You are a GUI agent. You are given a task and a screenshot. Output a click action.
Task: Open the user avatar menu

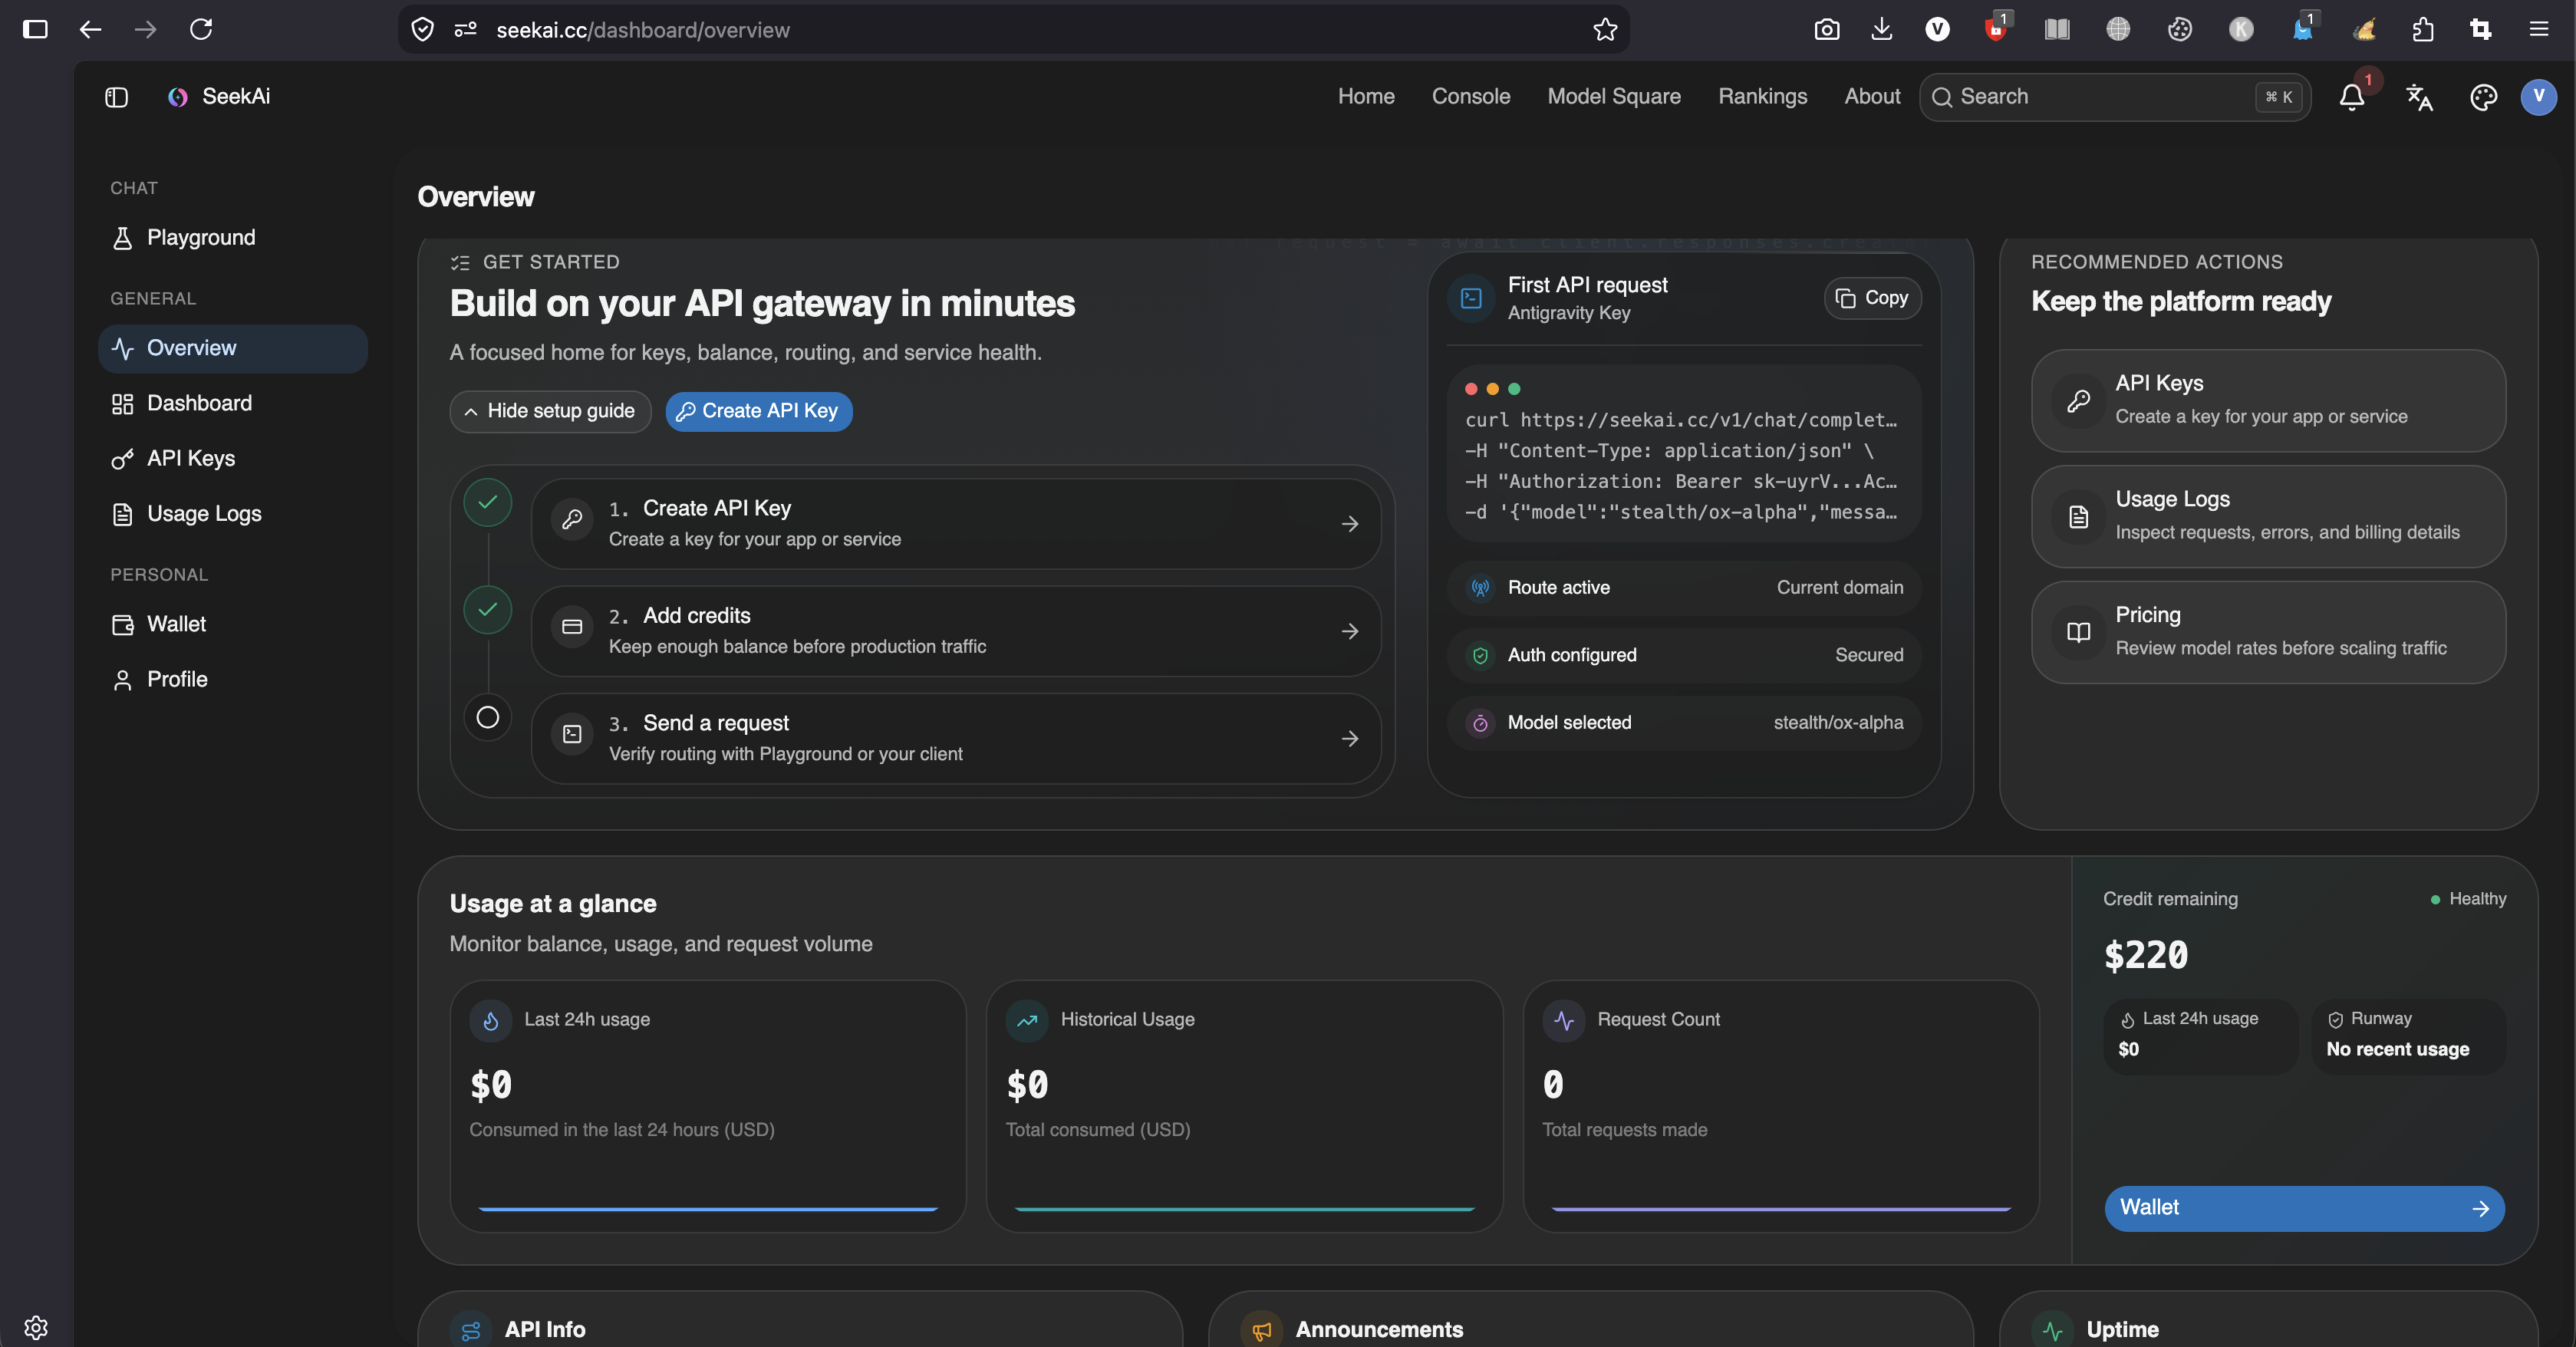pos(2538,97)
